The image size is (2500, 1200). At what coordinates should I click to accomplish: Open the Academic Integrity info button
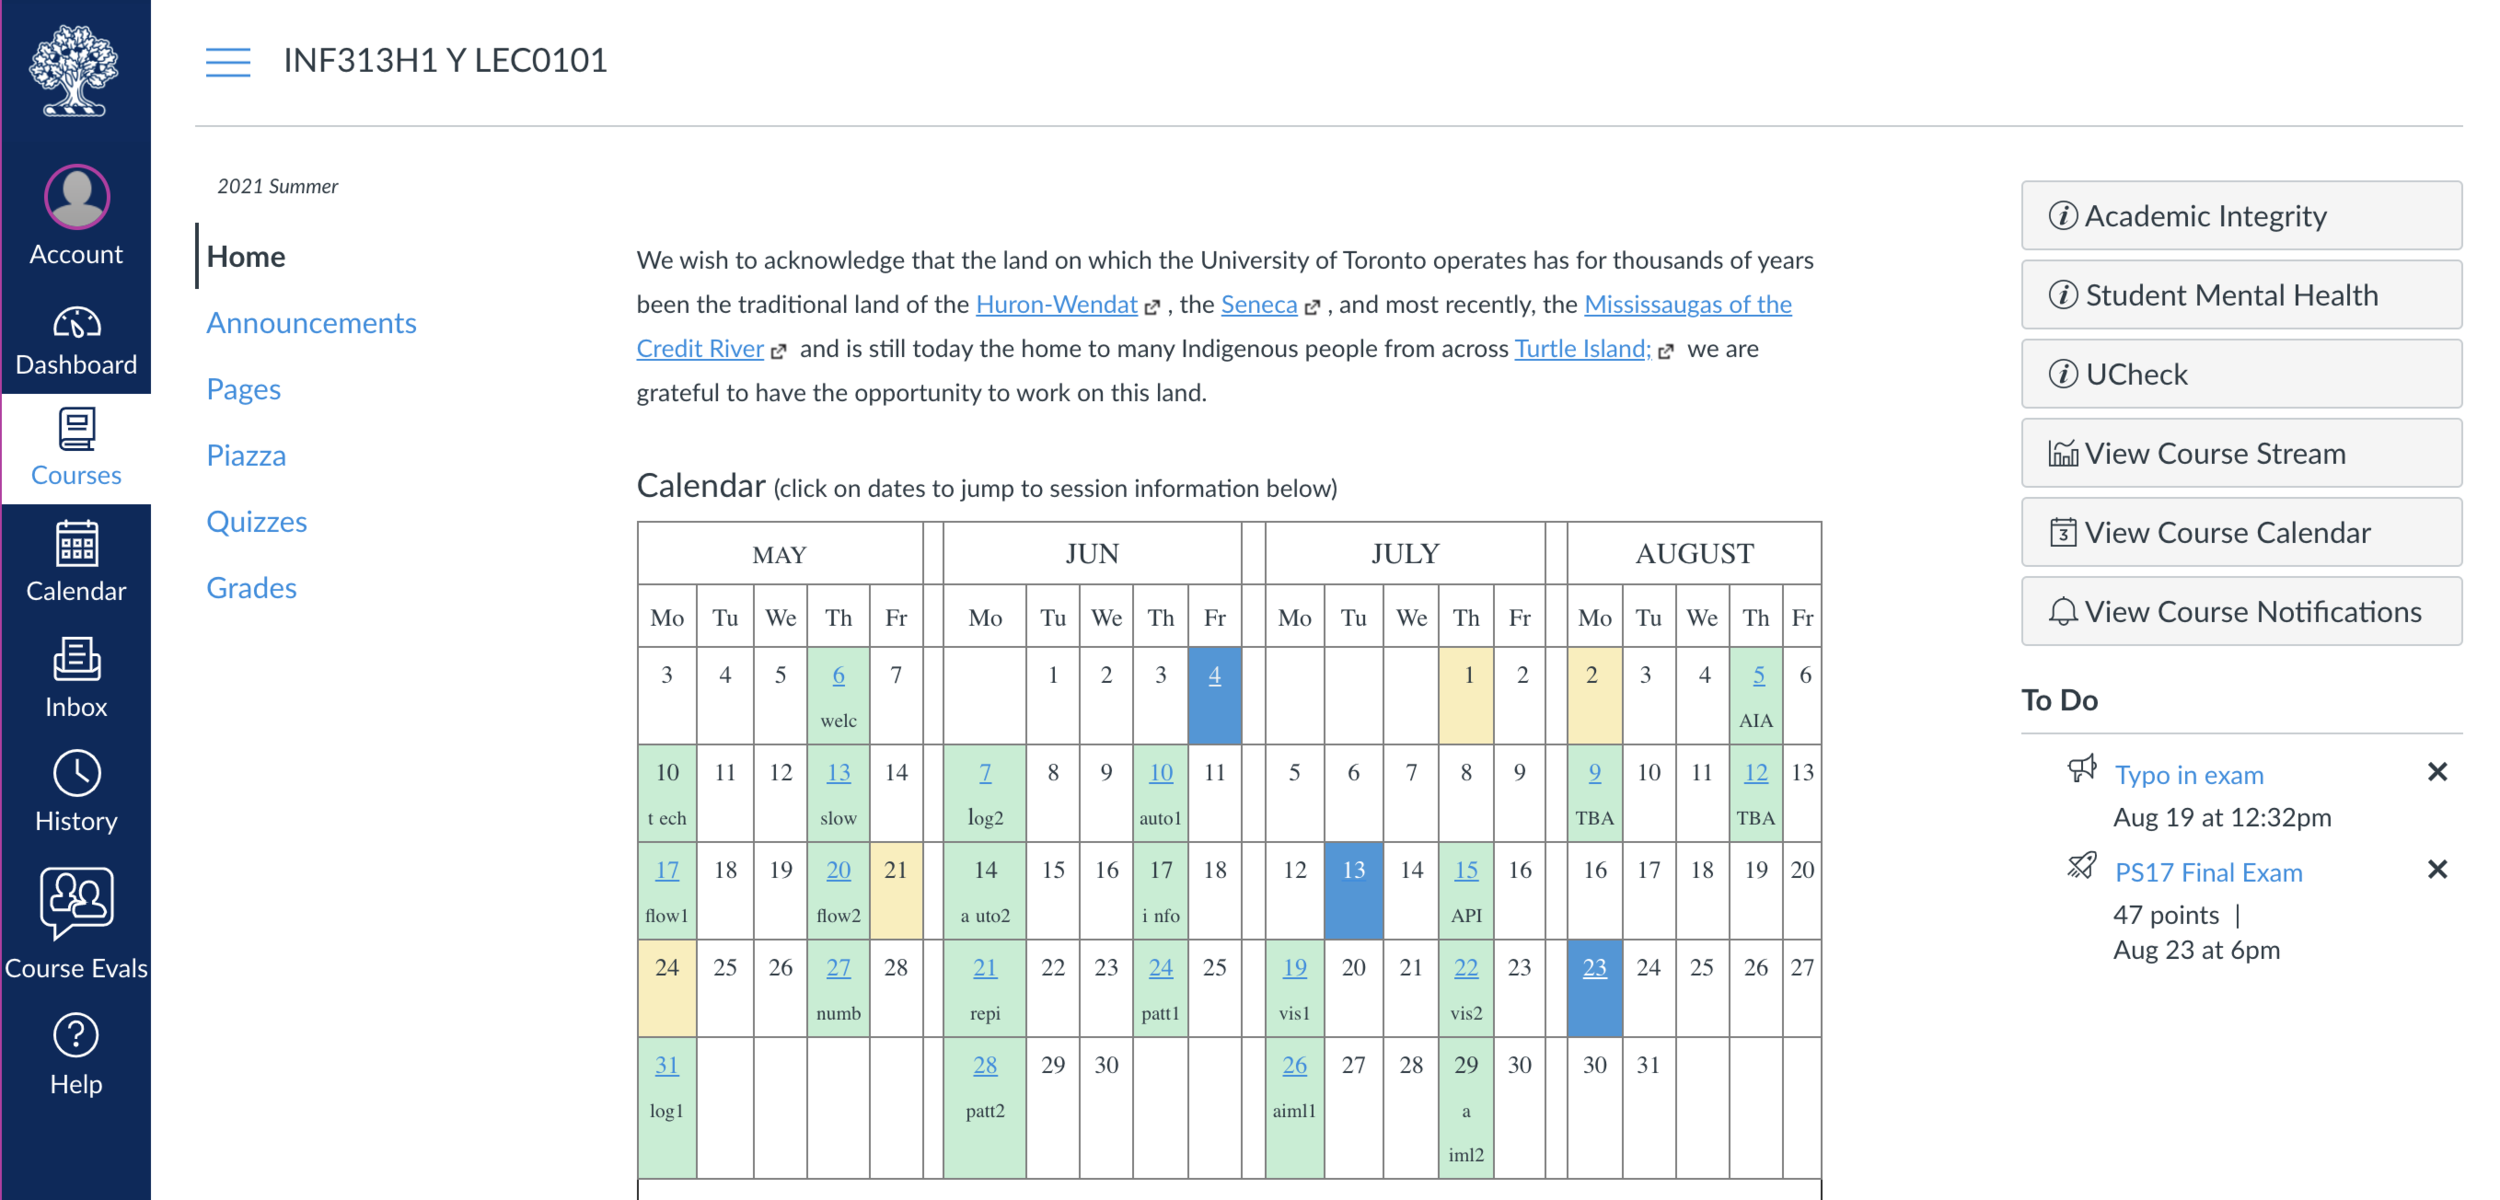[2240, 216]
